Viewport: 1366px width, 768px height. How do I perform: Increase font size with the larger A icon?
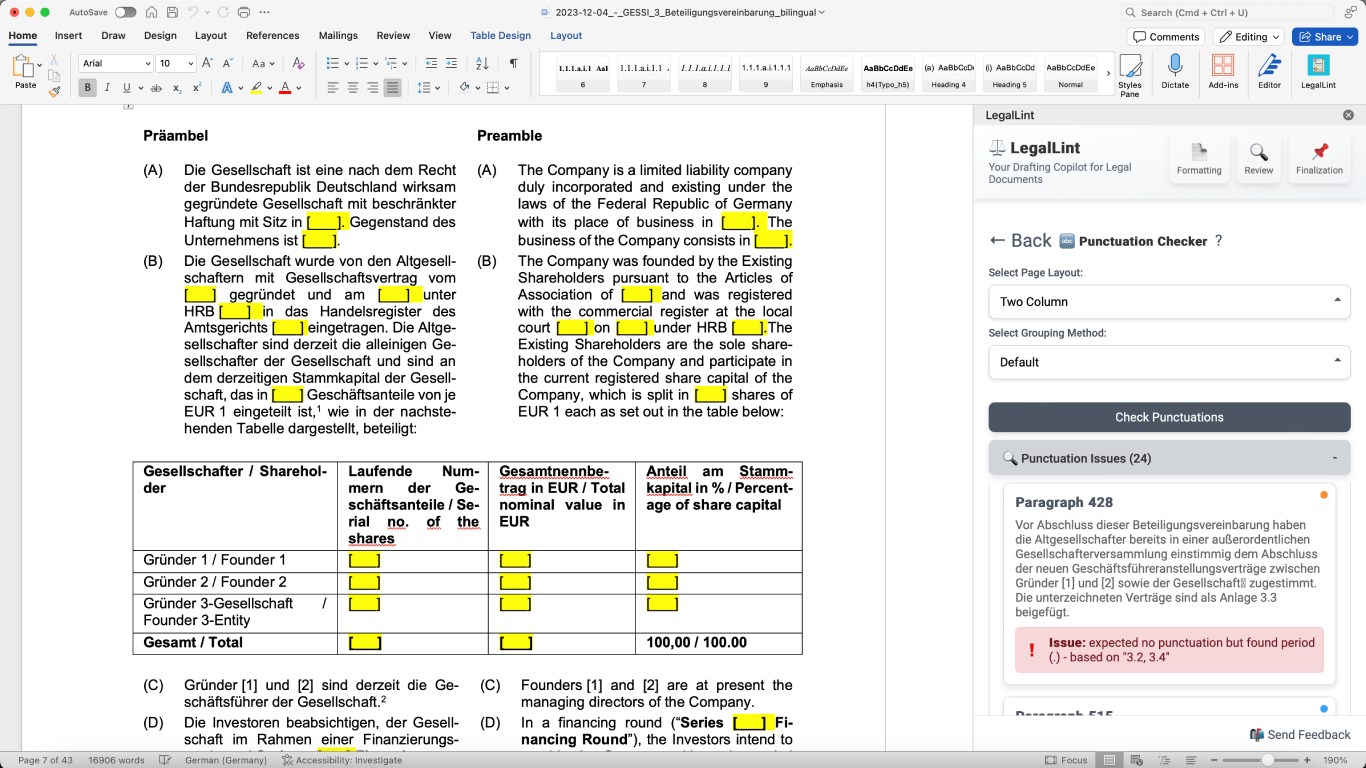(208, 63)
